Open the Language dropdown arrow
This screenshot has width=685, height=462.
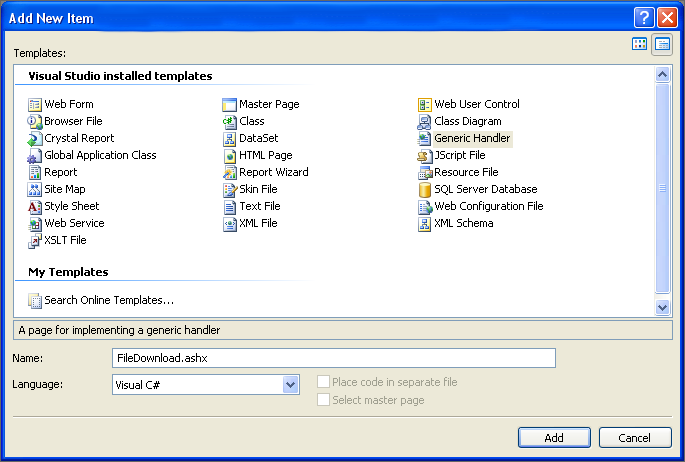pyautogui.click(x=290, y=385)
